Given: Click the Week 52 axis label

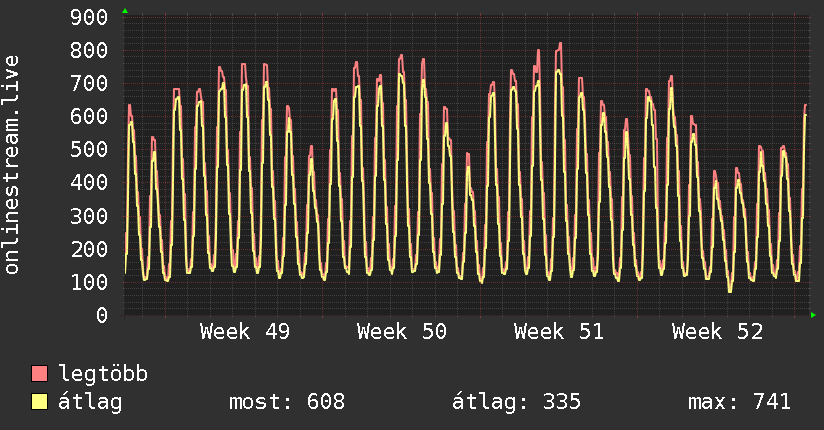Looking at the screenshot, I should pos(717,332).
